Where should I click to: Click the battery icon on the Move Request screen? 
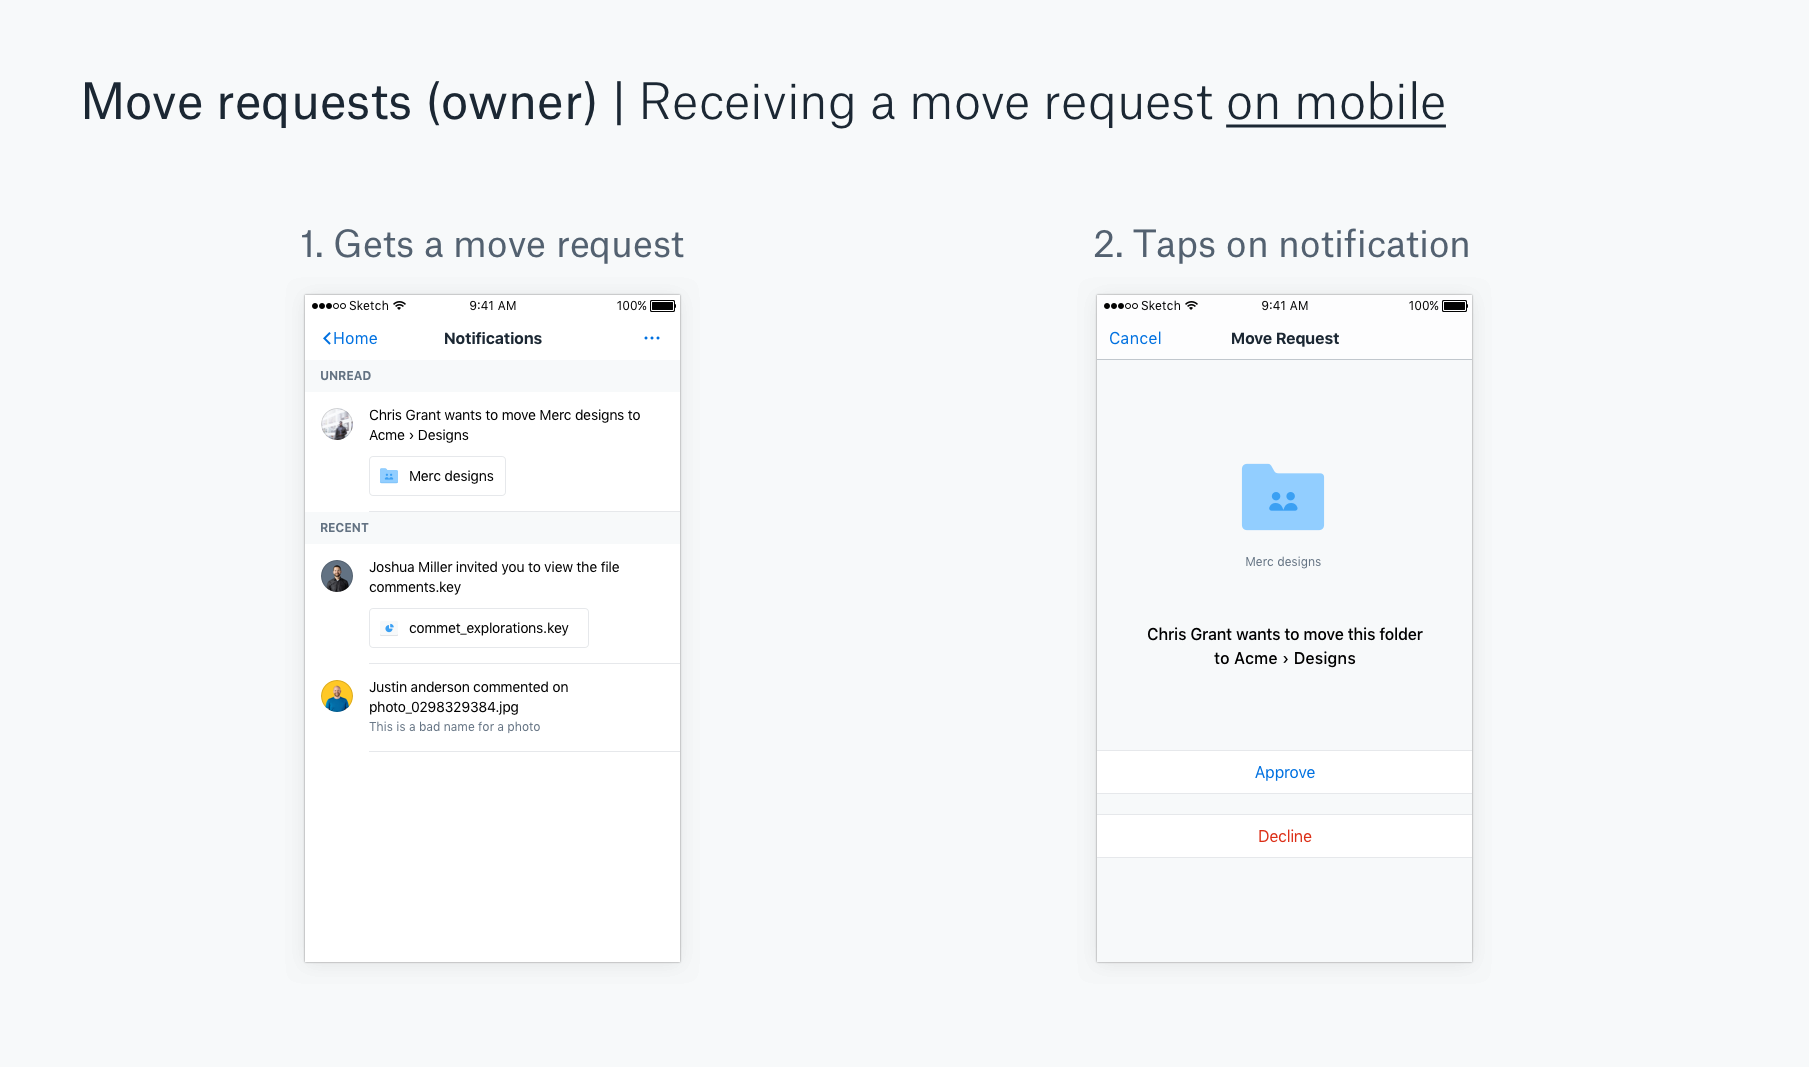1450,305
